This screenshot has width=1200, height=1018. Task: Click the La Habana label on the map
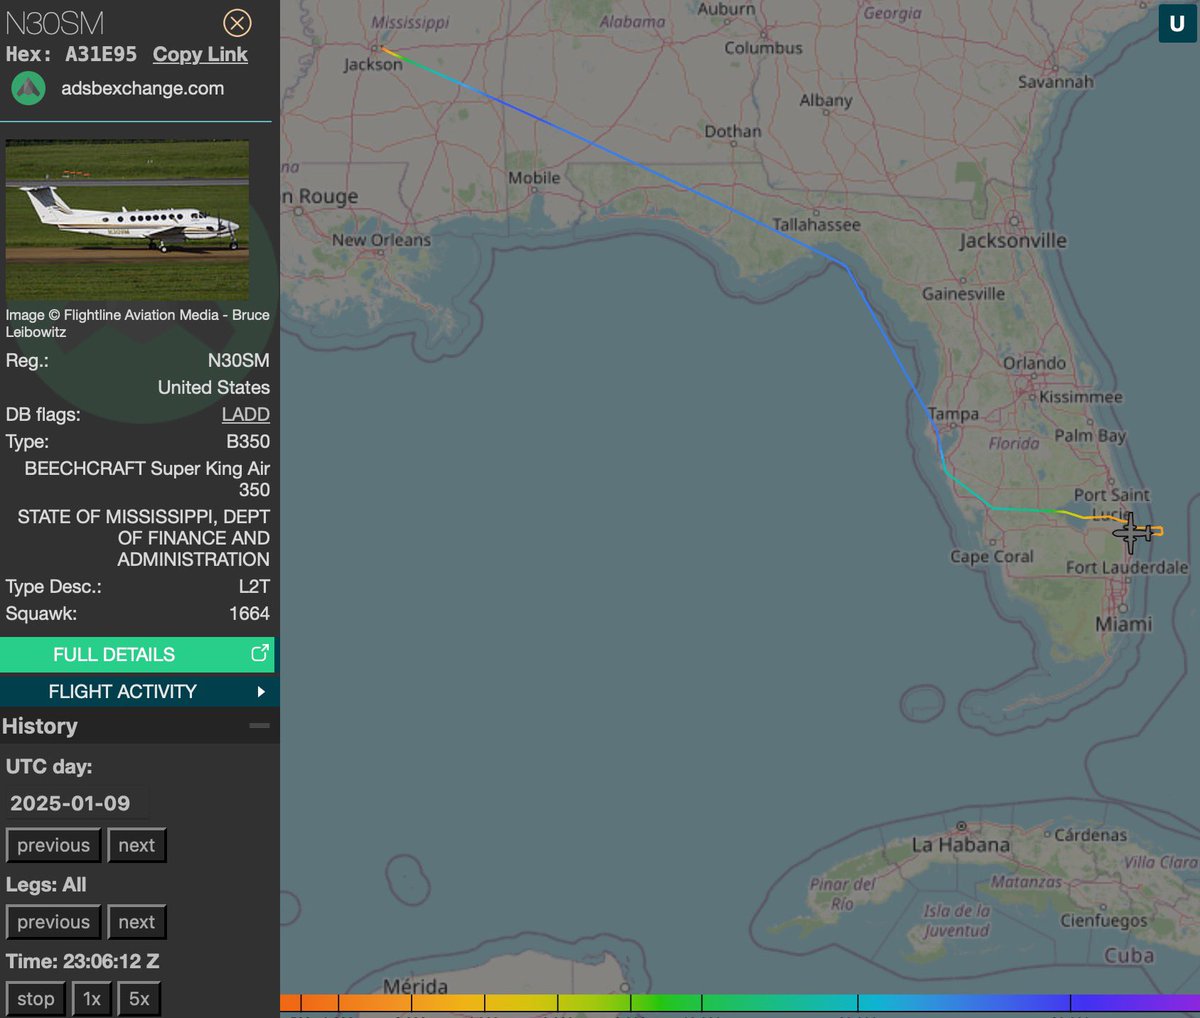click(960, 845)
